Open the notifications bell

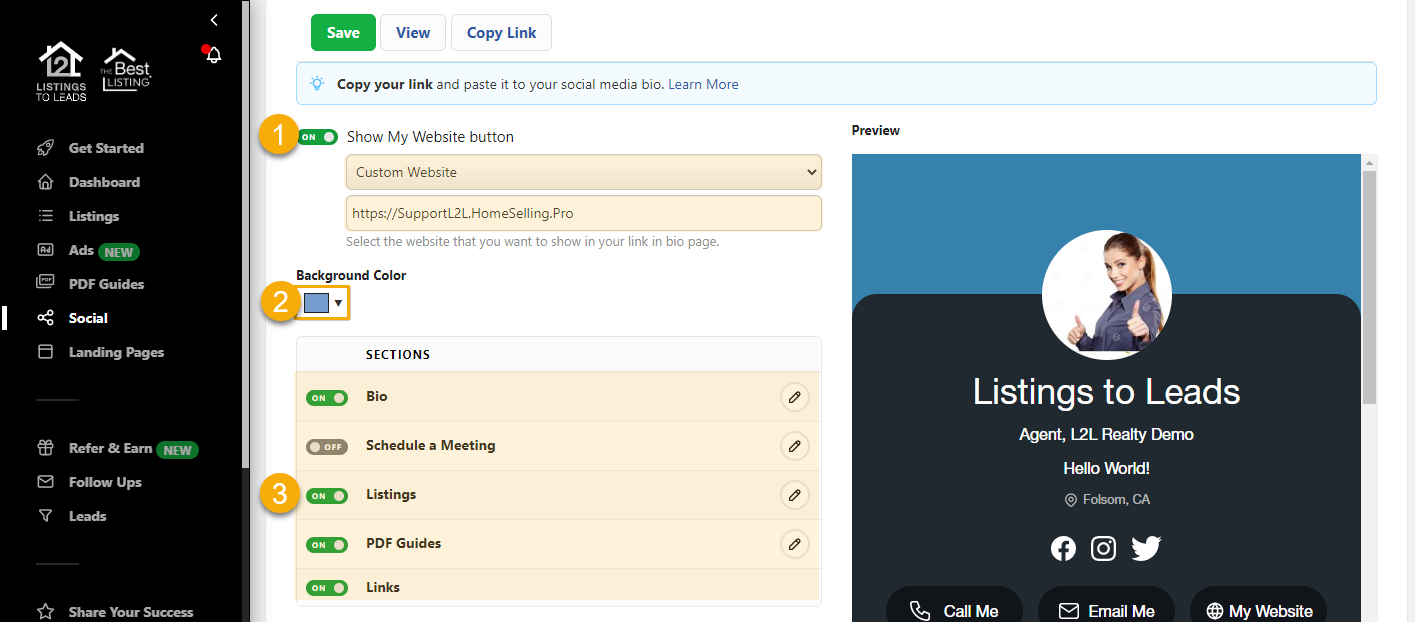pos(213,55)
